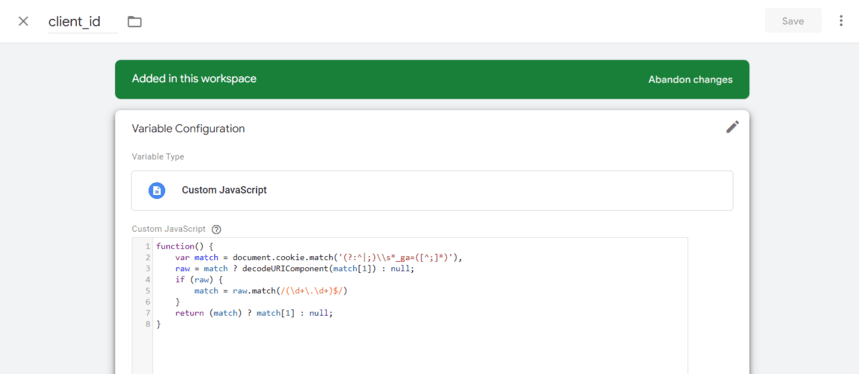Click the raw.match regex code line
Screen dimensions: 859x374
pos(271,291)
